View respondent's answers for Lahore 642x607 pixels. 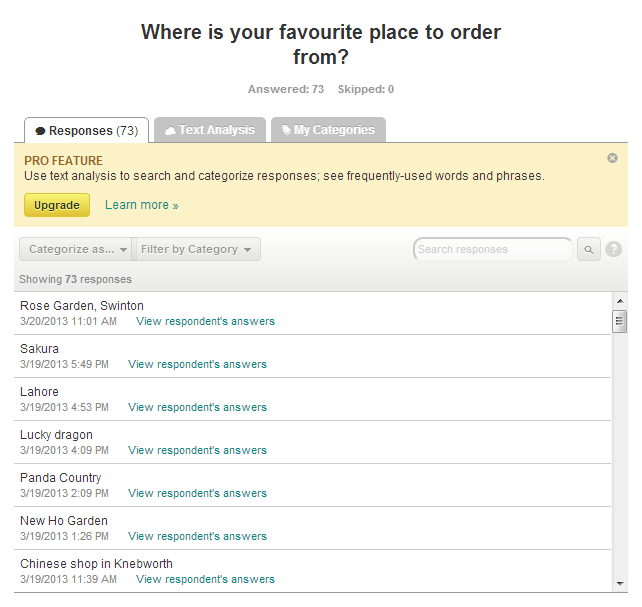[197, 407]
